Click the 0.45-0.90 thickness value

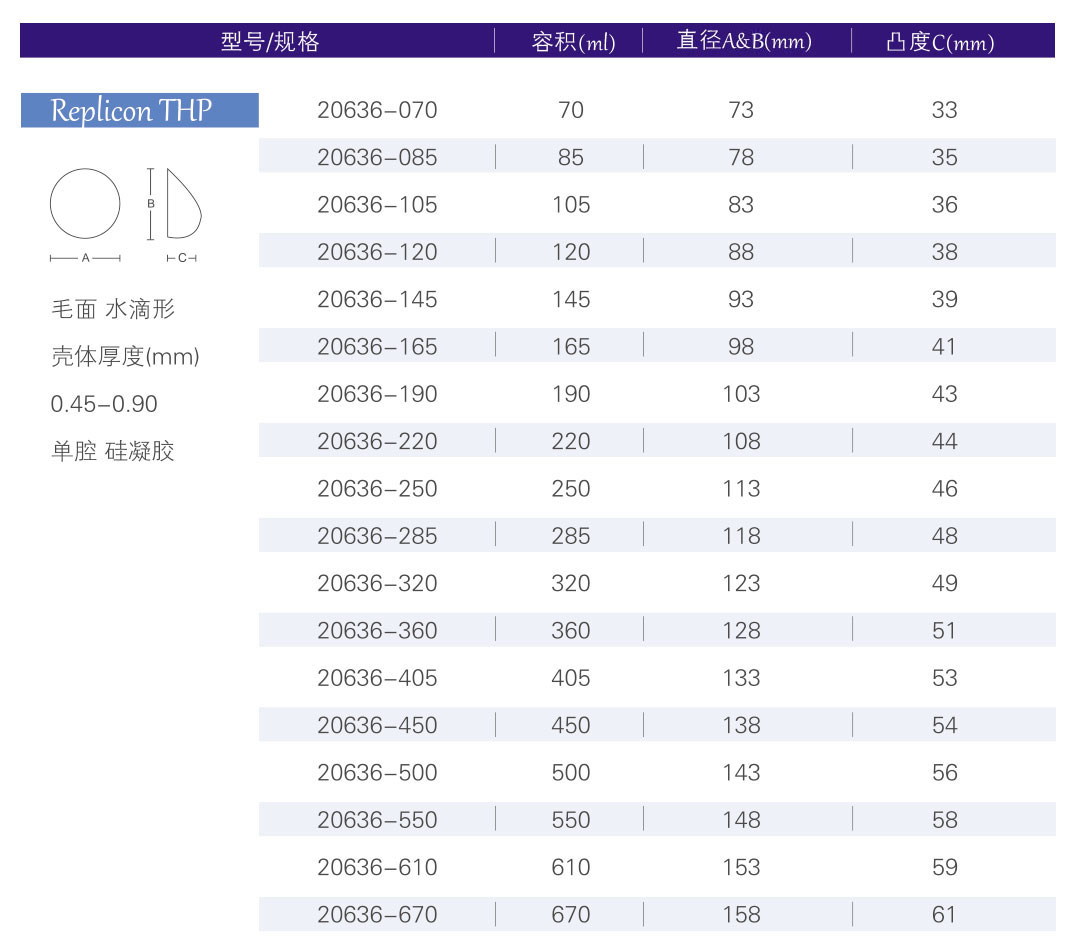pos(104,404)
